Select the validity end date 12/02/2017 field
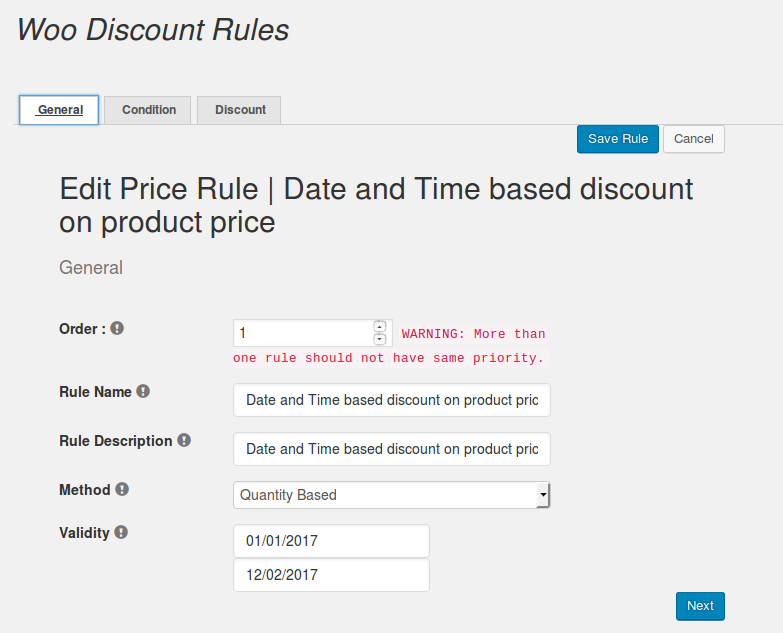Viewport: 783px width, 633px height. (x=331, y=575)
